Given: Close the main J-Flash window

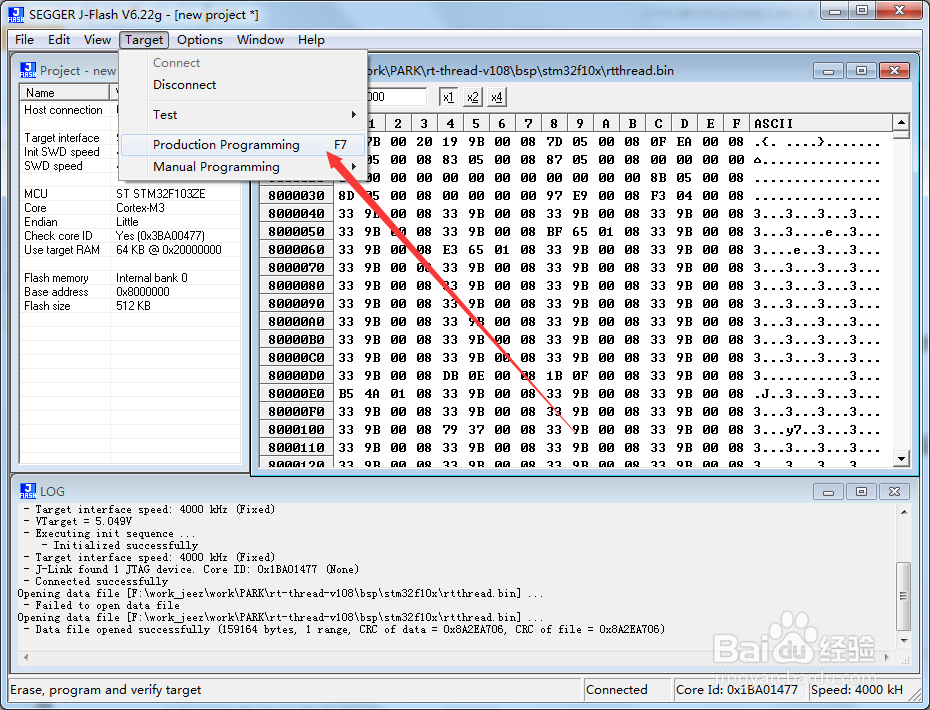Looking at the screenshot, I should tap(899, 10).
